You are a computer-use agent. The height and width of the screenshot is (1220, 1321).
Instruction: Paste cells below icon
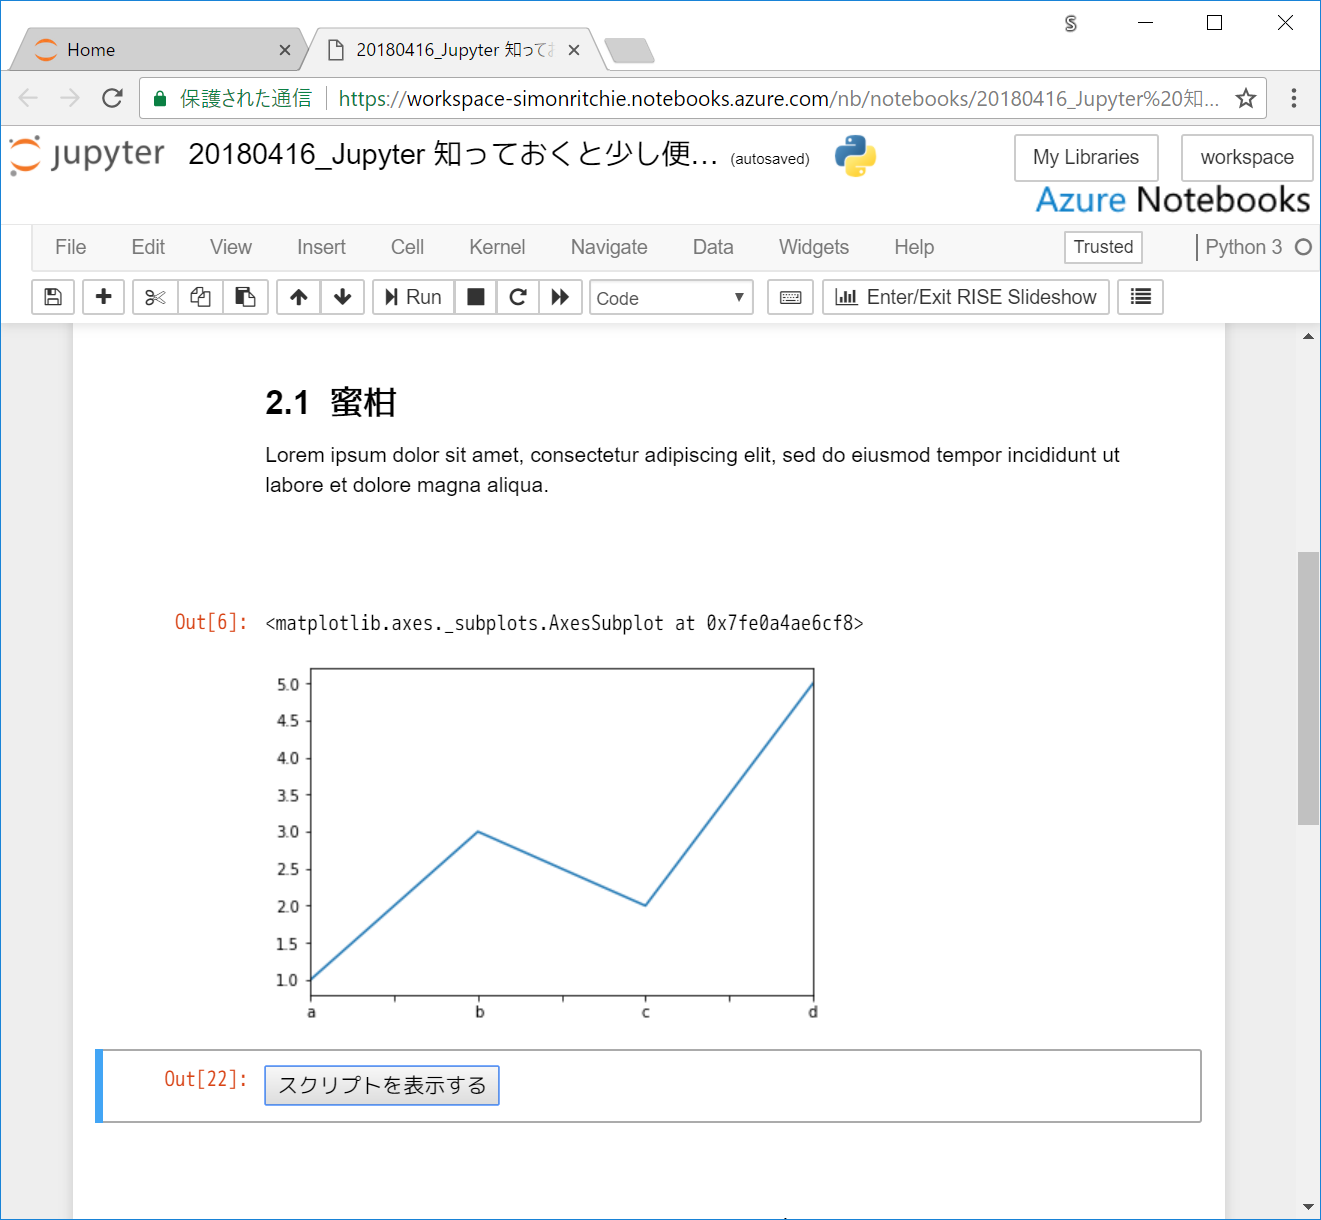[x=245, y=297]
